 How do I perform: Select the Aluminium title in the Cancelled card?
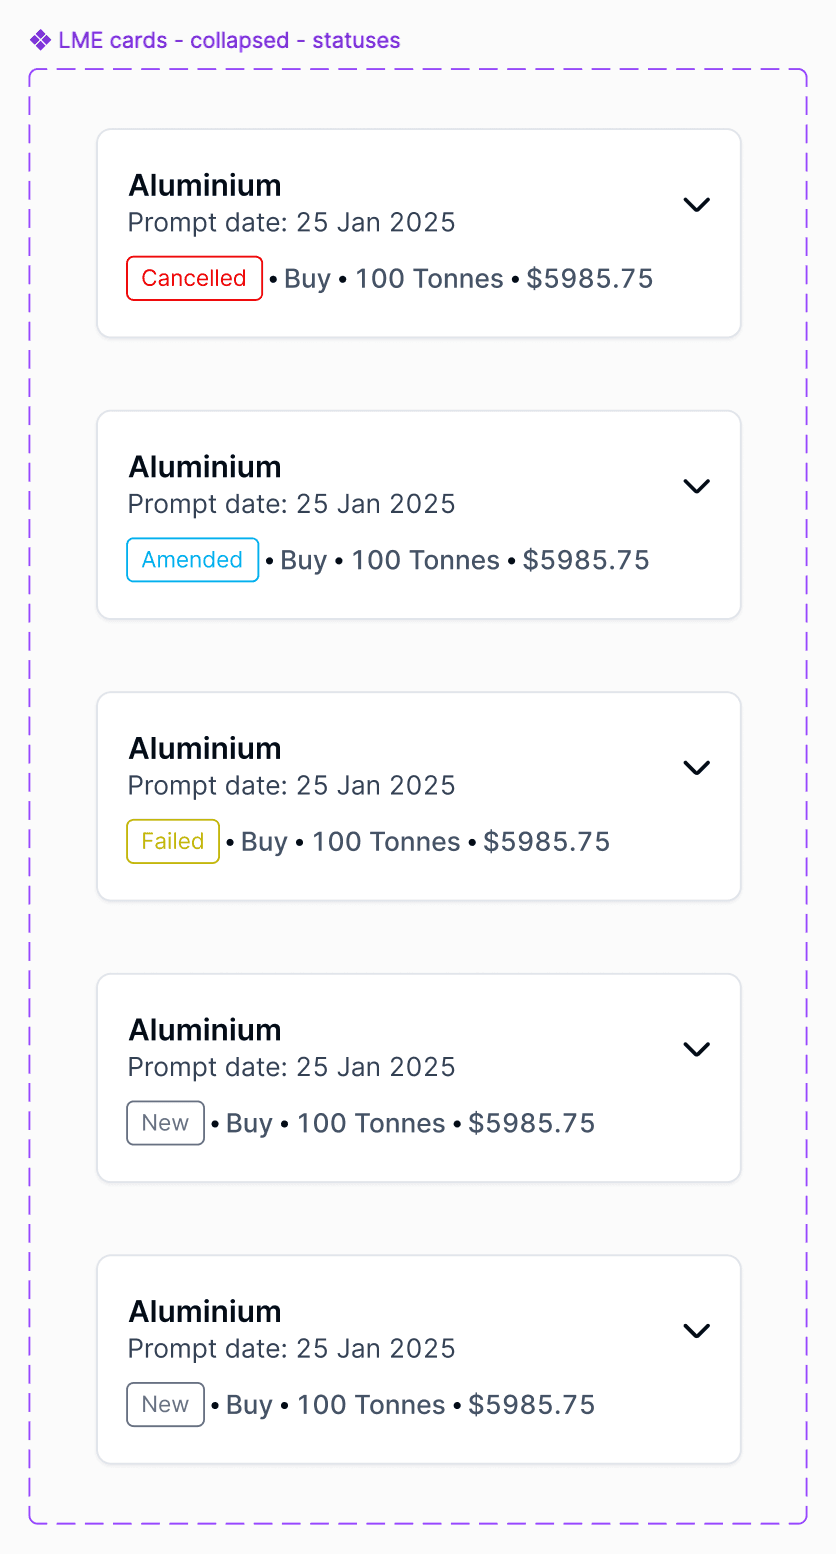pyautogui.click(x=205, y=185)
